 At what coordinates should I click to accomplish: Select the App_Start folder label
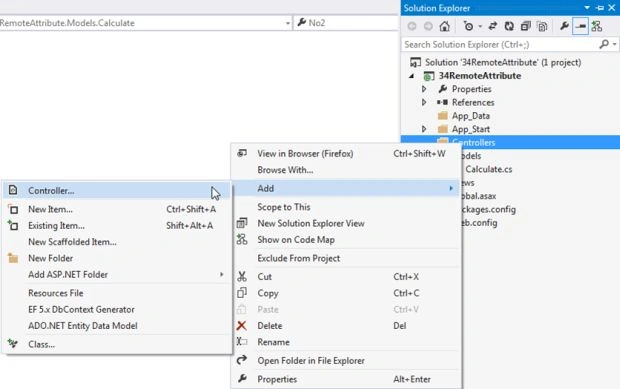click(471, 129)
